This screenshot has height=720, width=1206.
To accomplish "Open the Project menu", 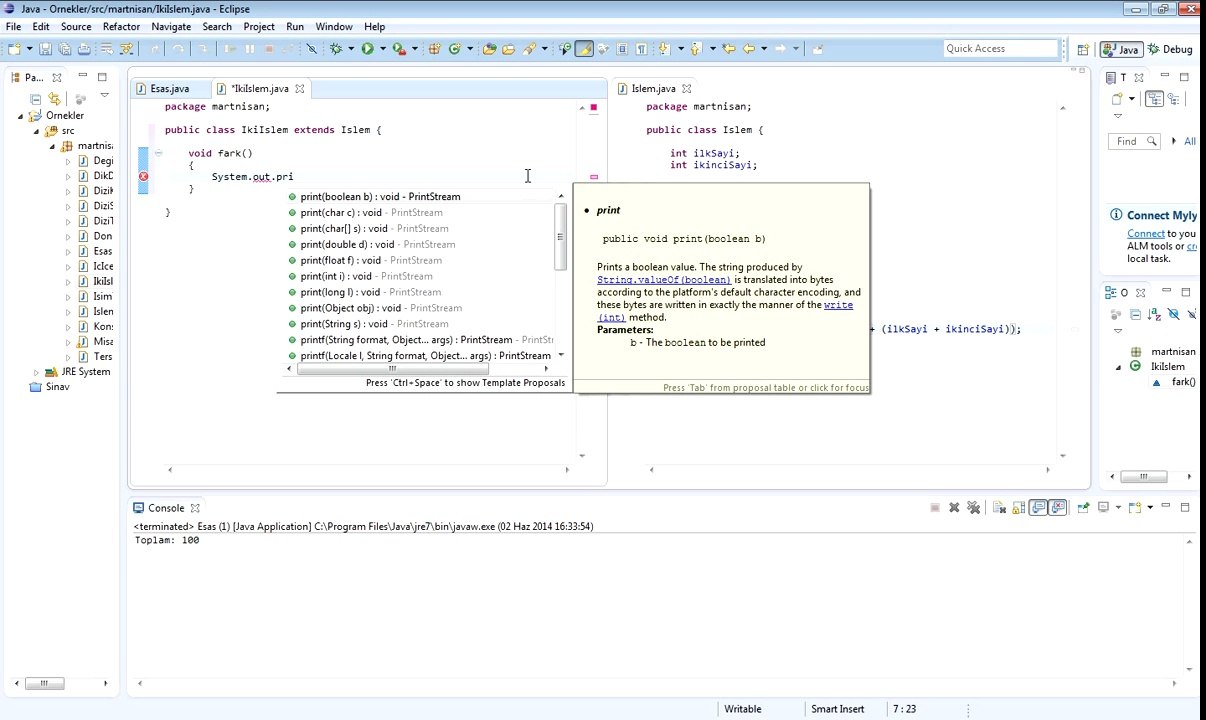I will tap(259, 27).
